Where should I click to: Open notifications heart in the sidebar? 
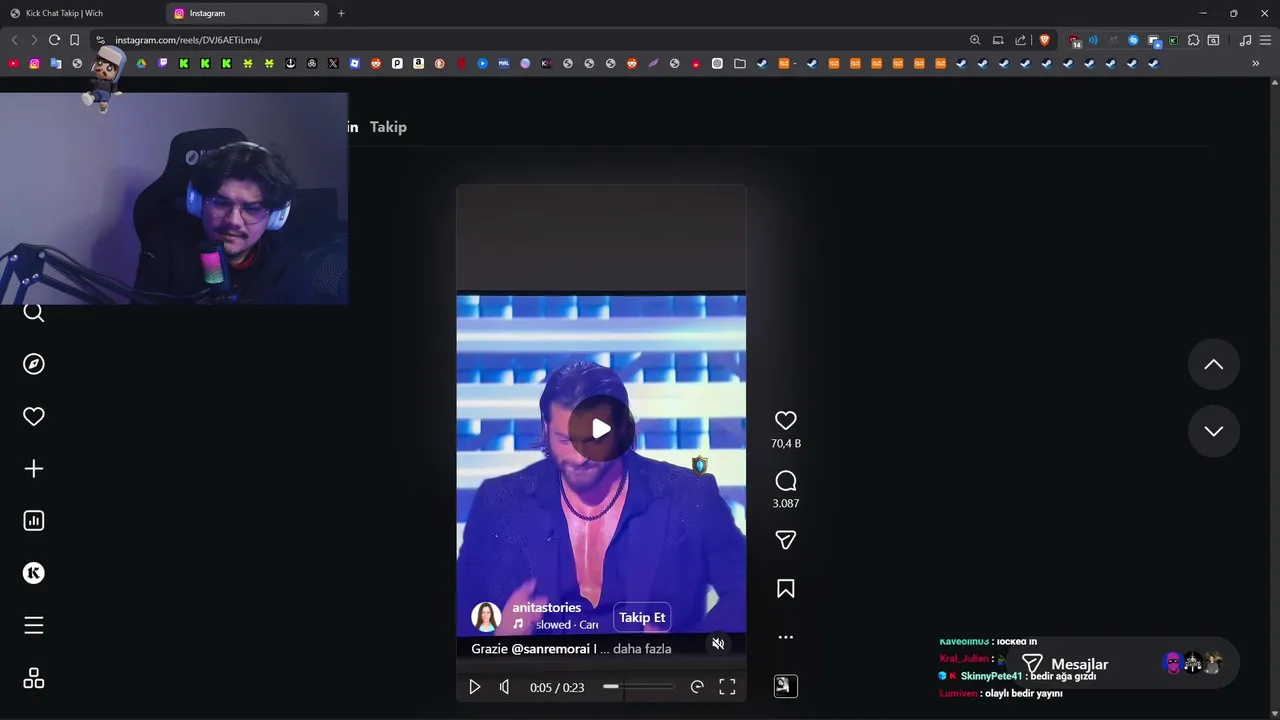[x=34, y=417]
